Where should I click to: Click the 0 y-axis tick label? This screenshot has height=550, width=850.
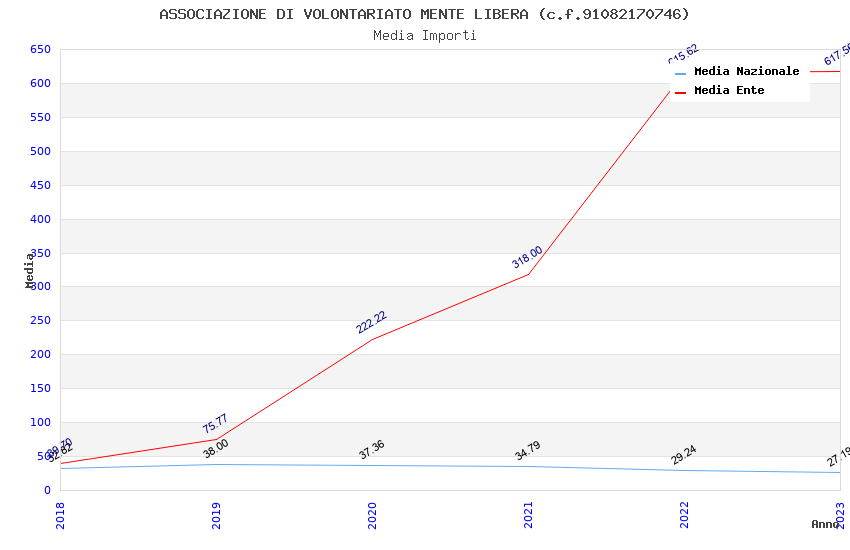(47, 490)
